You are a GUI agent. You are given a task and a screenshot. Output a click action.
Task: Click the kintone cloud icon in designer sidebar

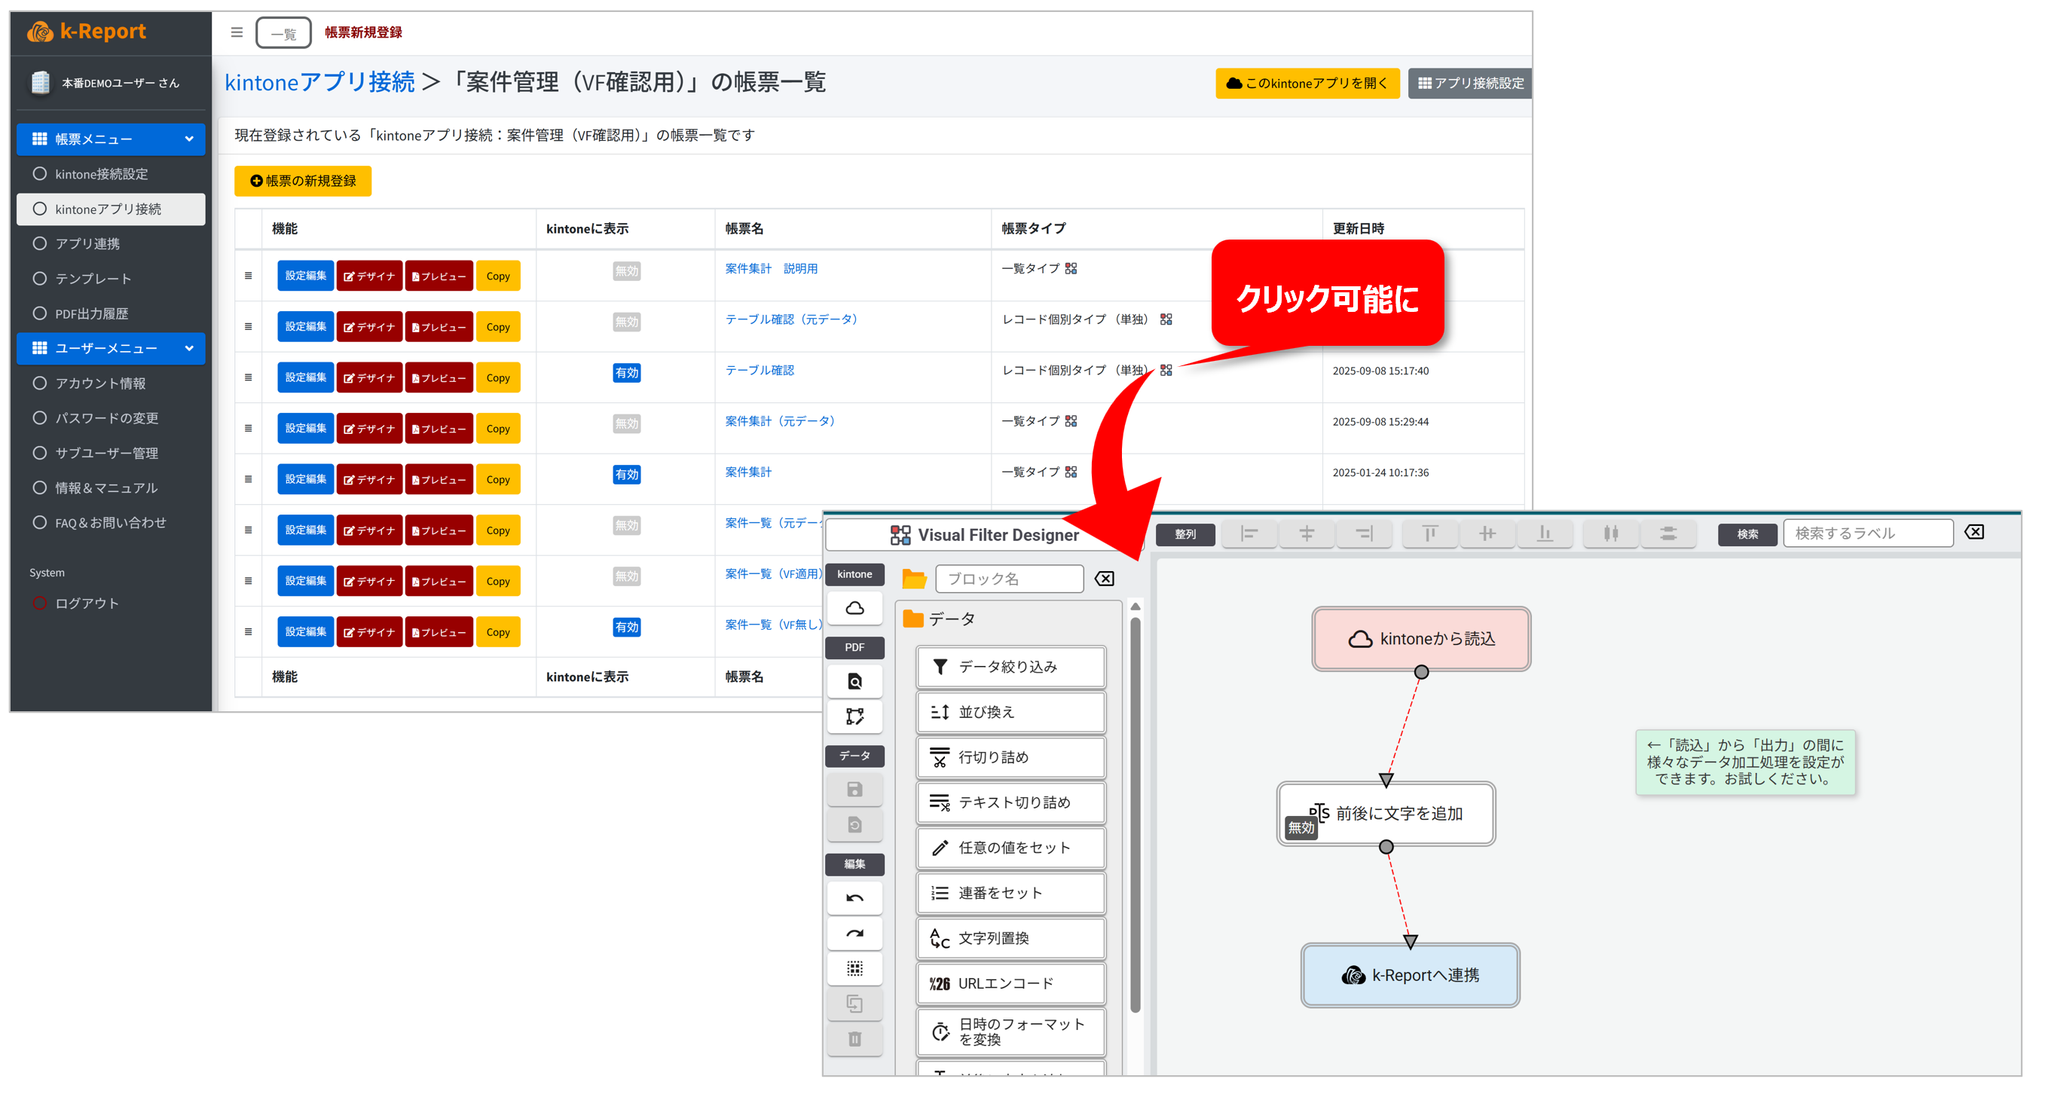click(854, 608)
